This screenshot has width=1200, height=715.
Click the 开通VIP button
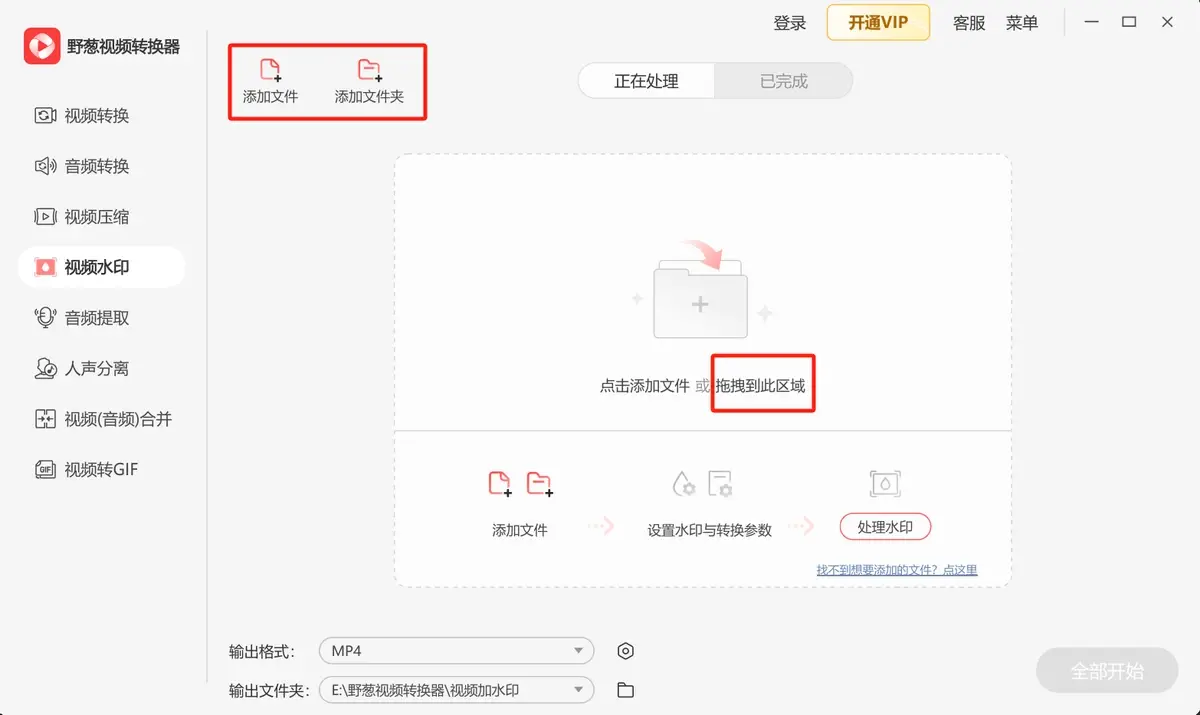(x=878, y=22)
